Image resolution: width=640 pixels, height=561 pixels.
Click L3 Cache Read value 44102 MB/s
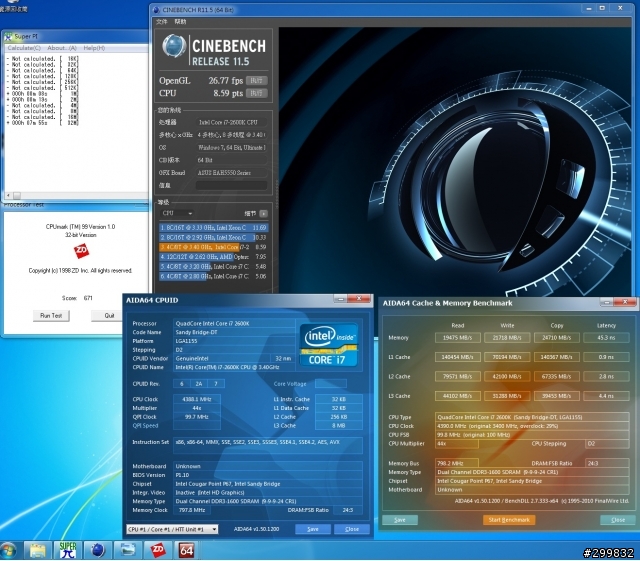[457, 396]
